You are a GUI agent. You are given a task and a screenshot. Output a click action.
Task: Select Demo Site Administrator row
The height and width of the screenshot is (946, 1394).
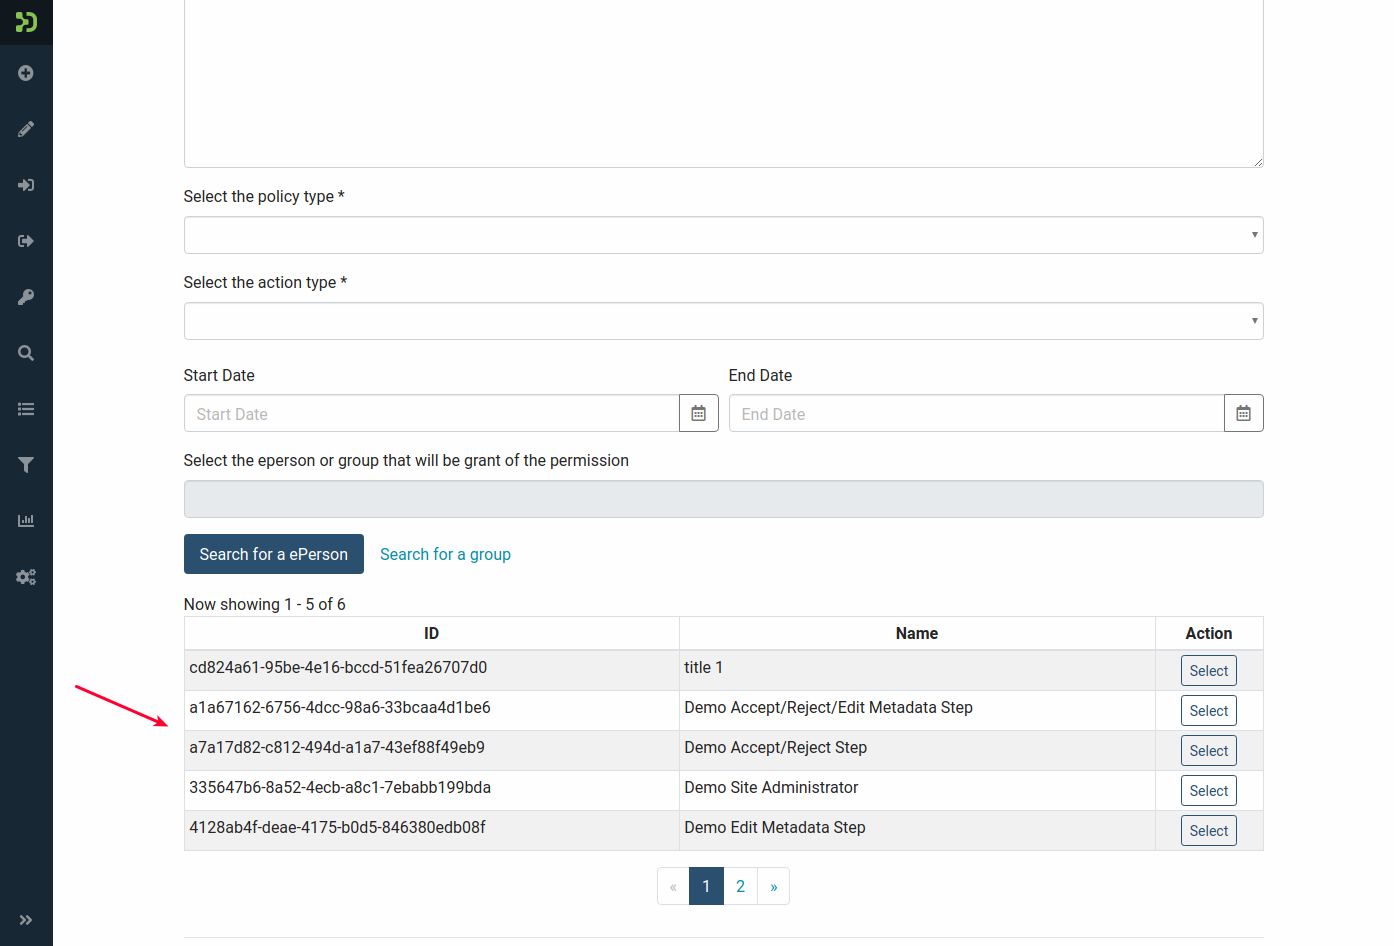1208,791
